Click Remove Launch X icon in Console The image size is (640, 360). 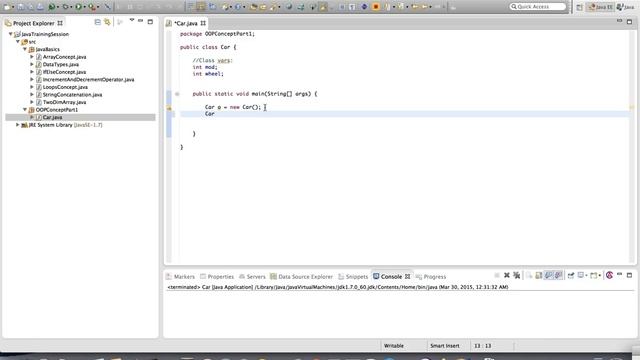click(507, 276)
